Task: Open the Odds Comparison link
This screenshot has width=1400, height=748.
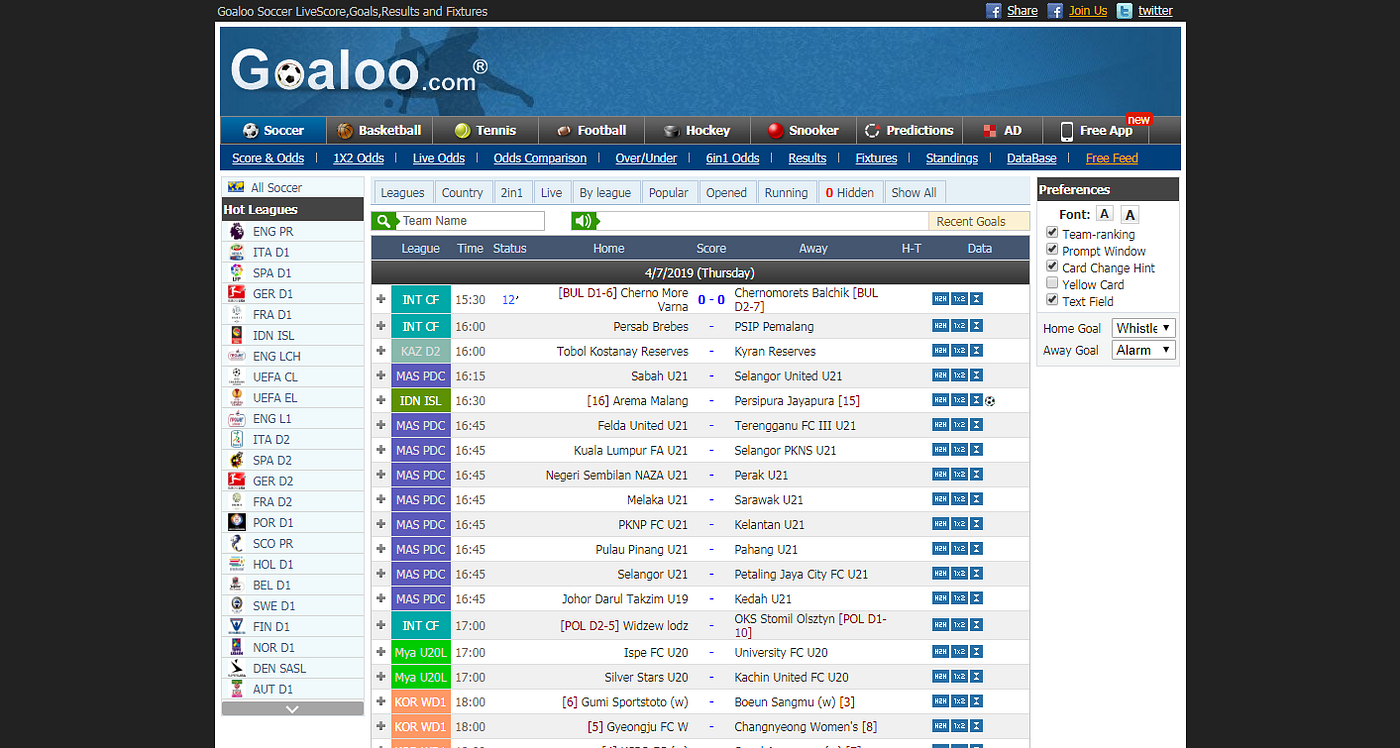Action: 540,158
